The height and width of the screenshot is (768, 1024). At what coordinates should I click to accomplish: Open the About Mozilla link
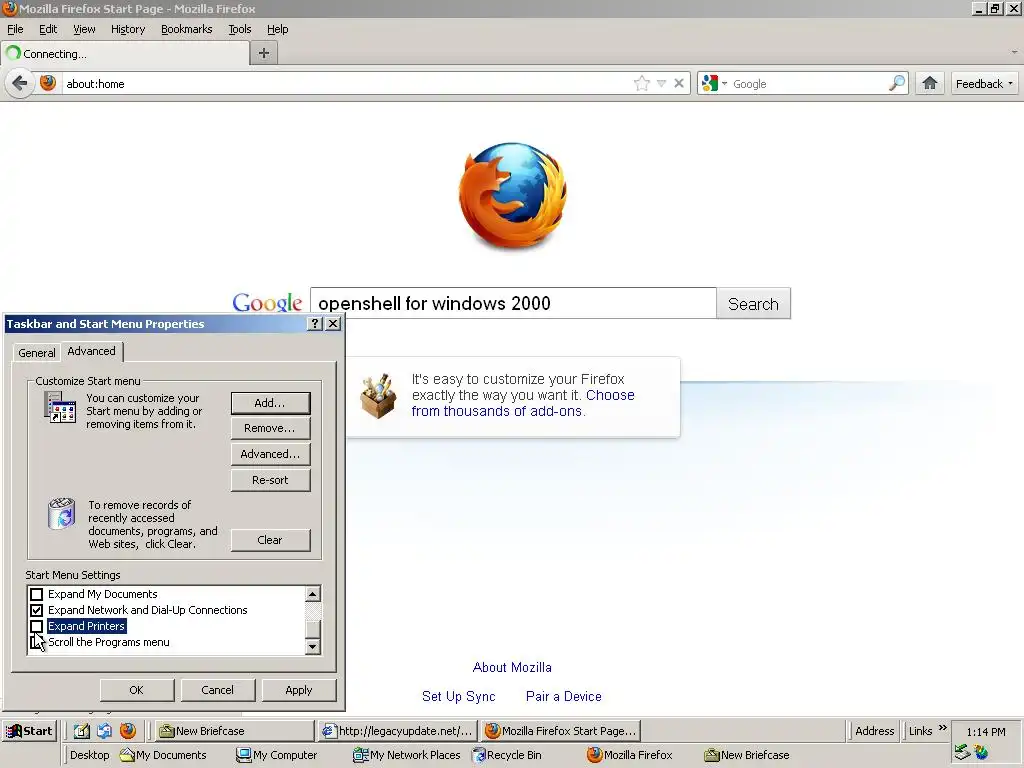coord(512,667)
